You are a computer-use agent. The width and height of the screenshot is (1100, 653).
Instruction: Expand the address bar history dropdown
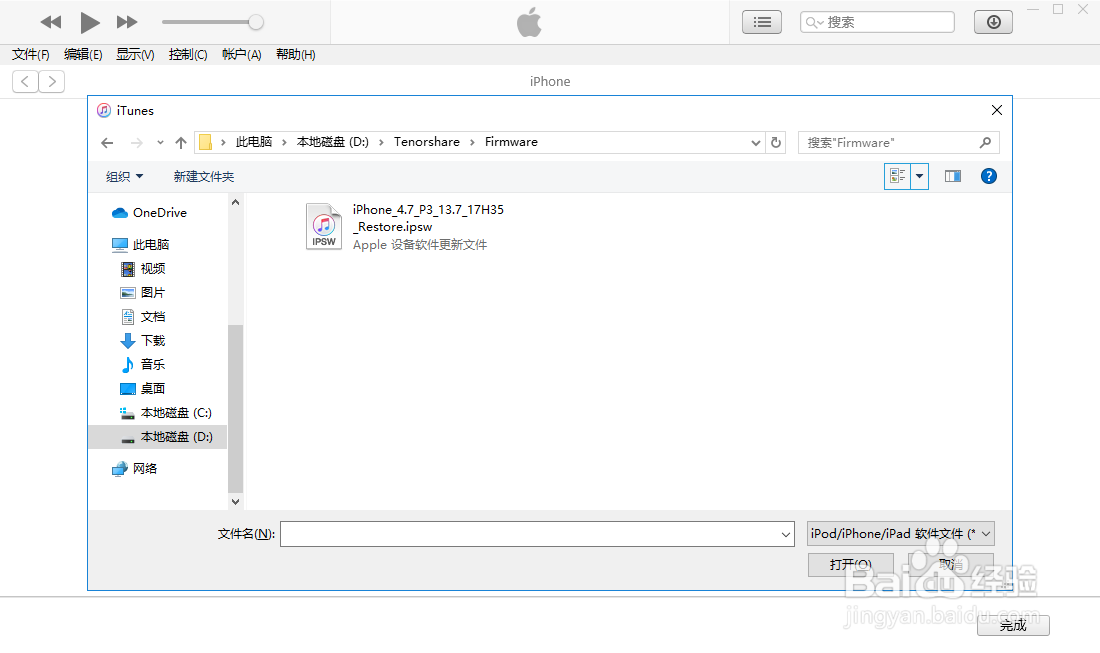coord(756,143)
